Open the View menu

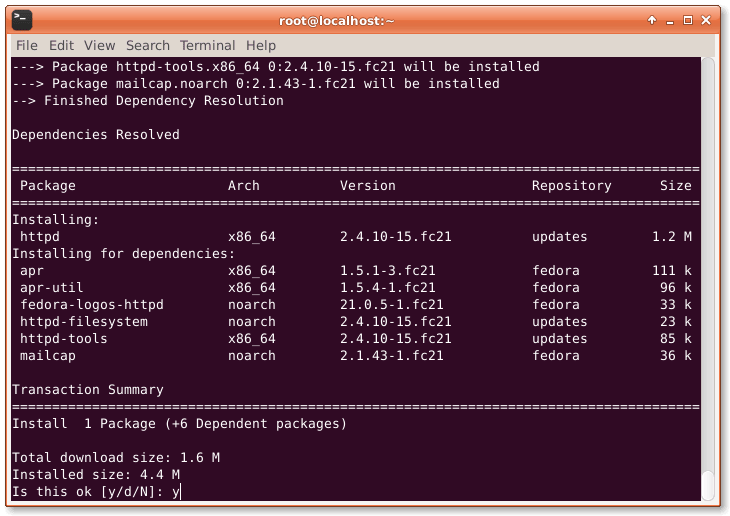99,45
